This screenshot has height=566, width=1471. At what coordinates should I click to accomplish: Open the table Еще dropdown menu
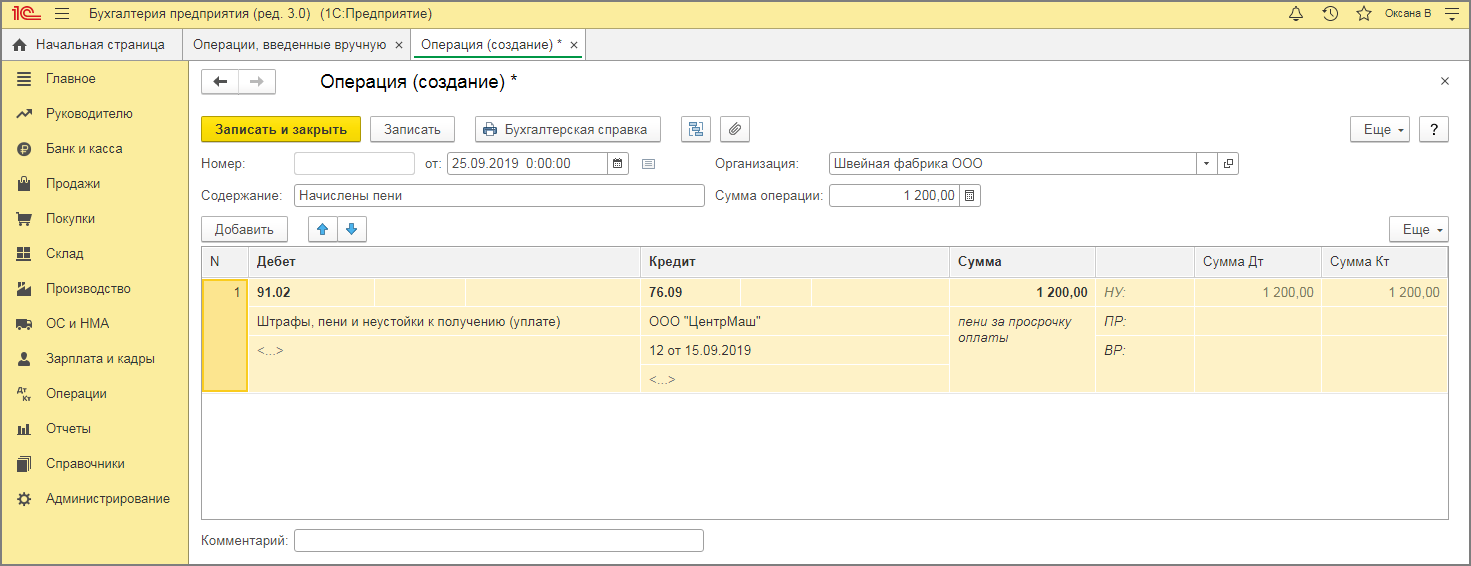1419,229
